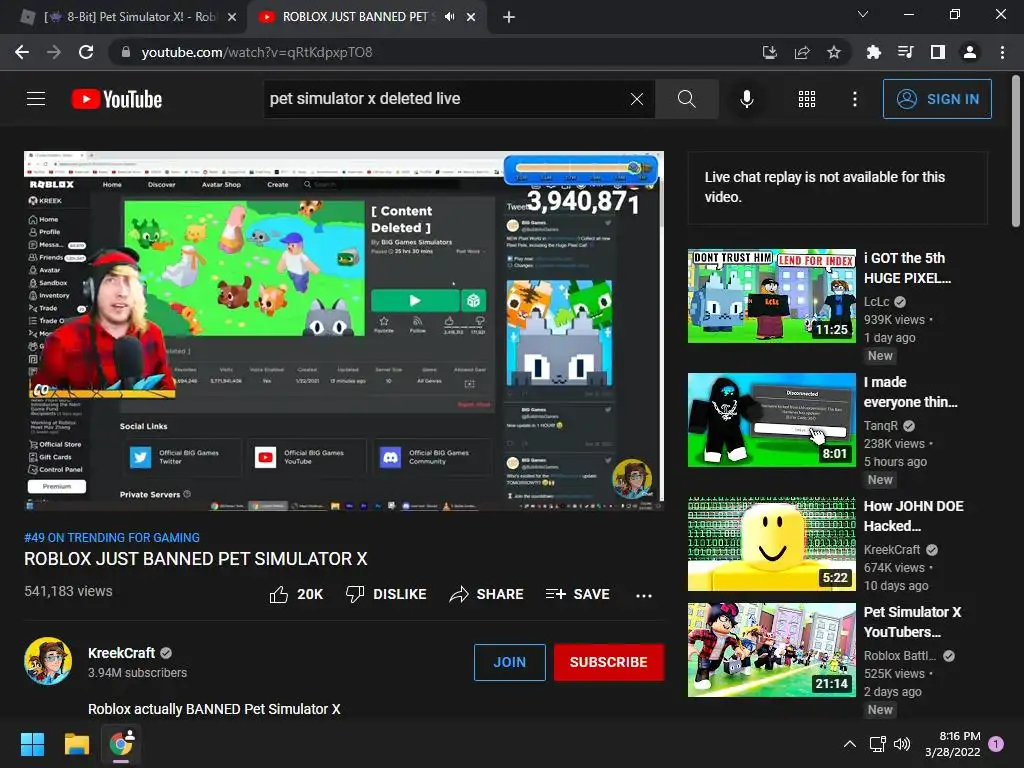1024x768 pixels.
Task: Show hidden system tray icons
Action: 850,744
